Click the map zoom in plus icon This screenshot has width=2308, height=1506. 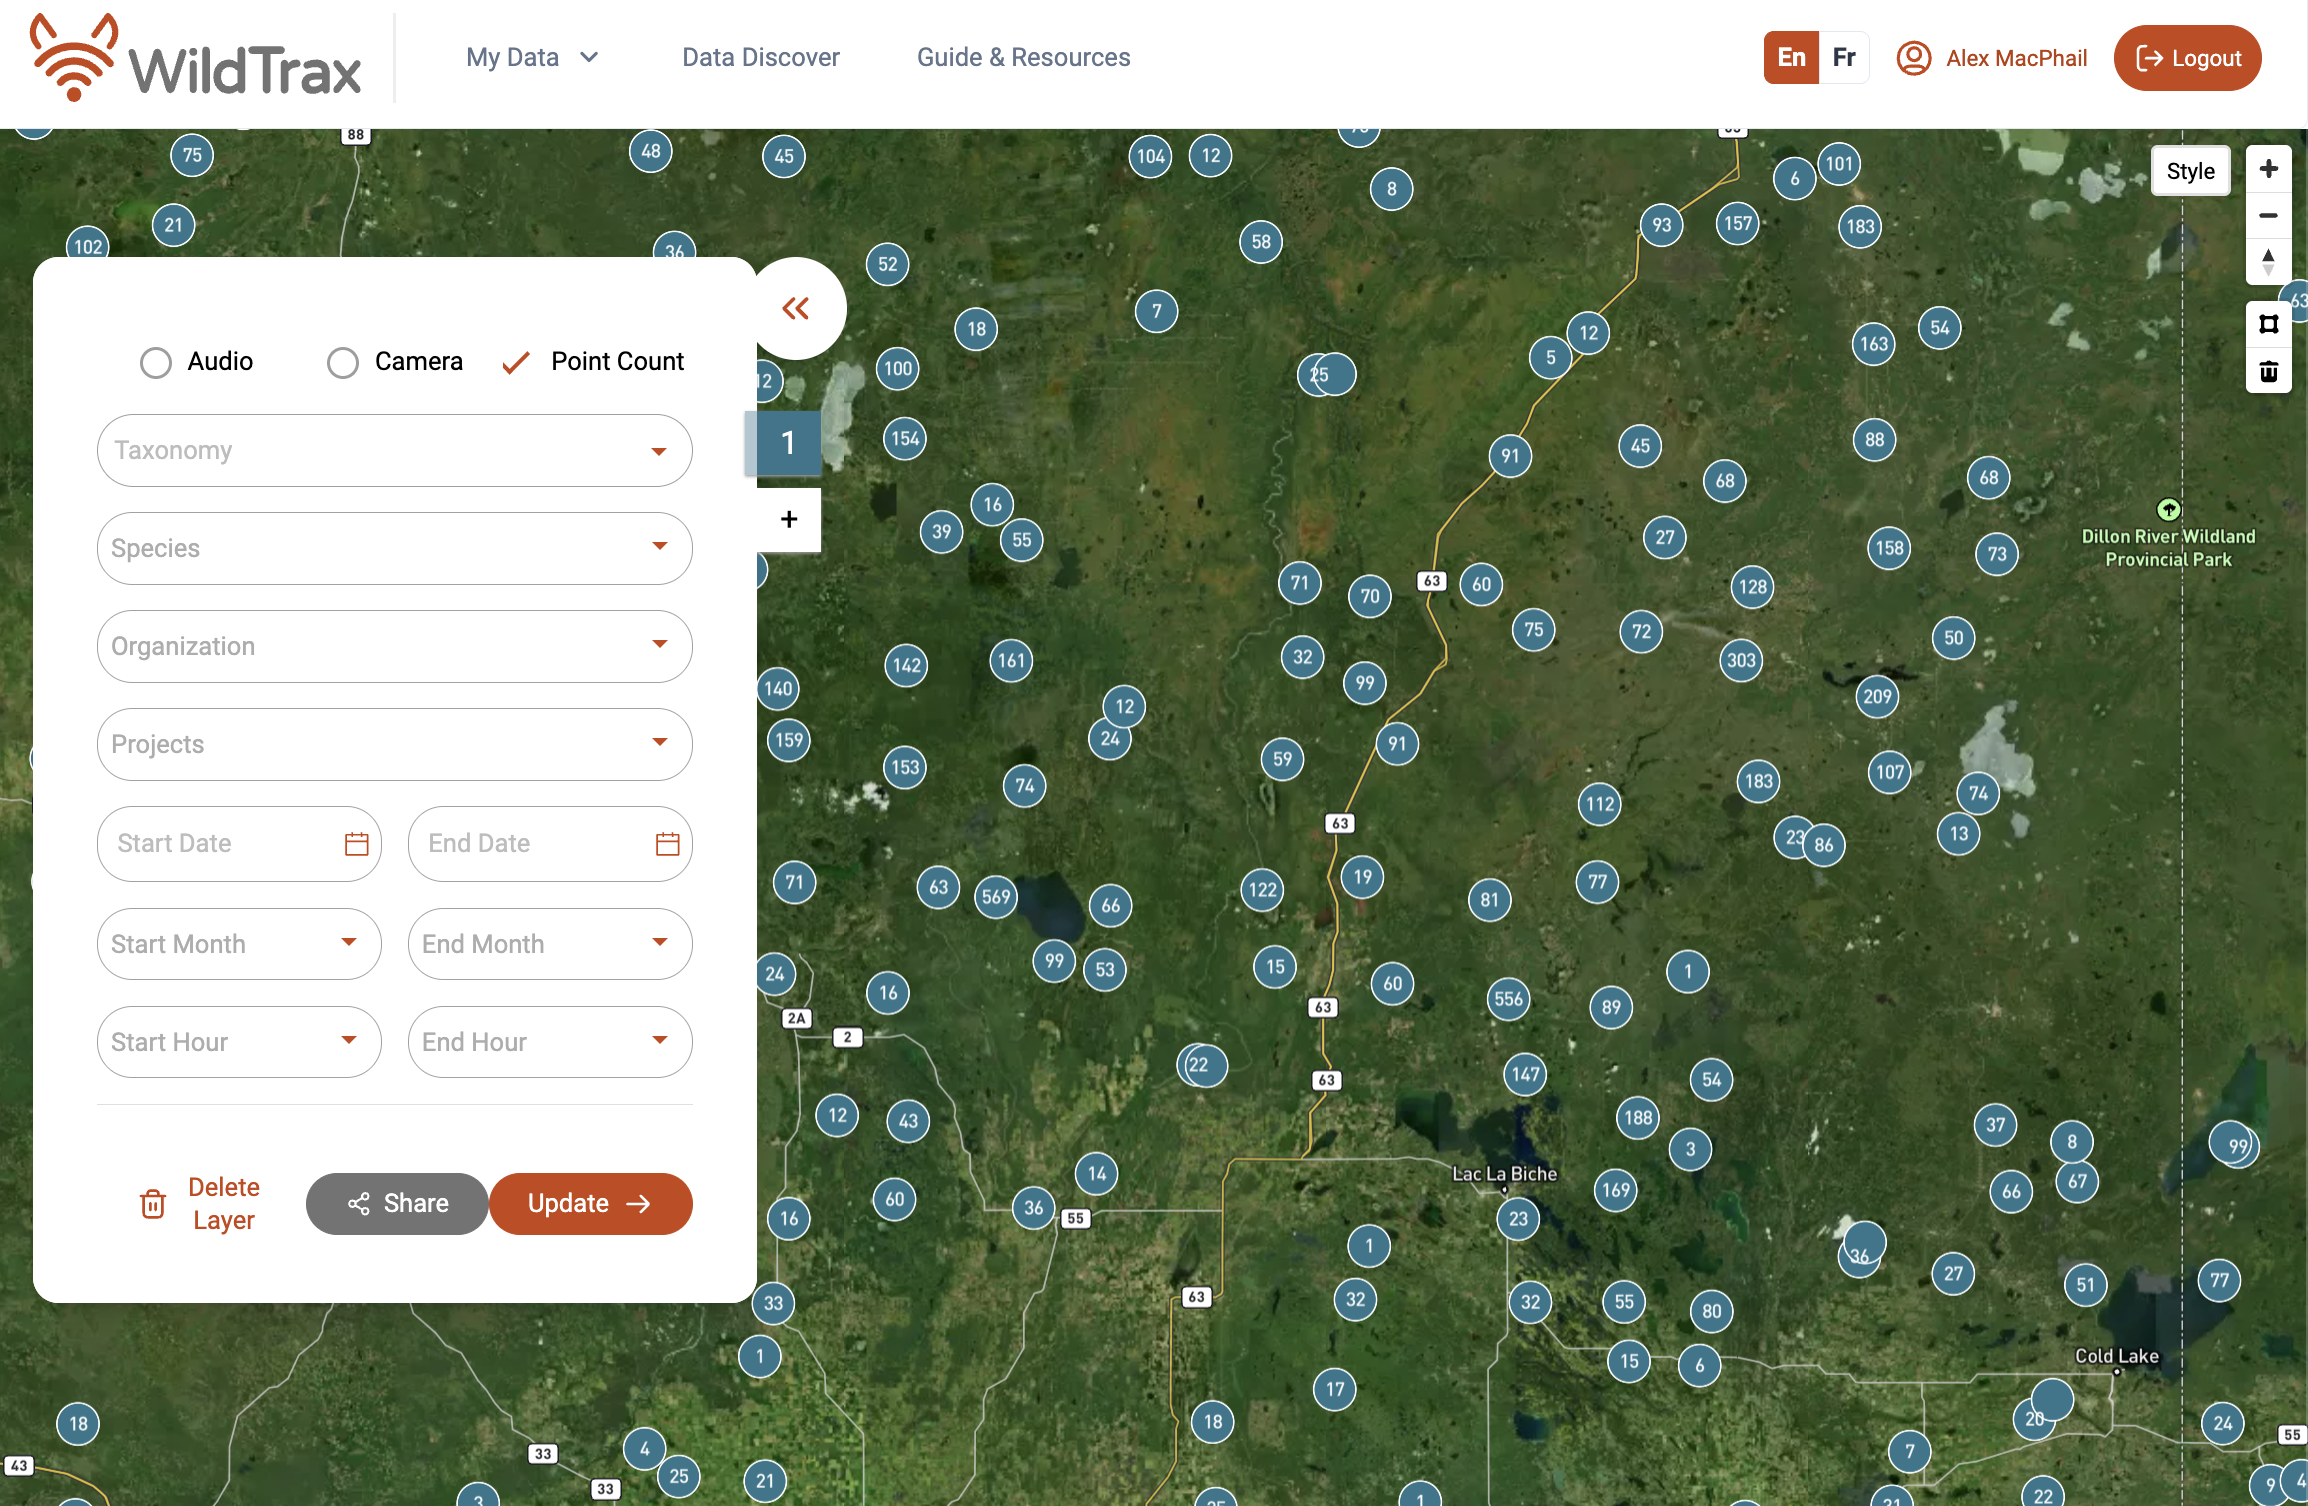click(x=2268, y=169)
